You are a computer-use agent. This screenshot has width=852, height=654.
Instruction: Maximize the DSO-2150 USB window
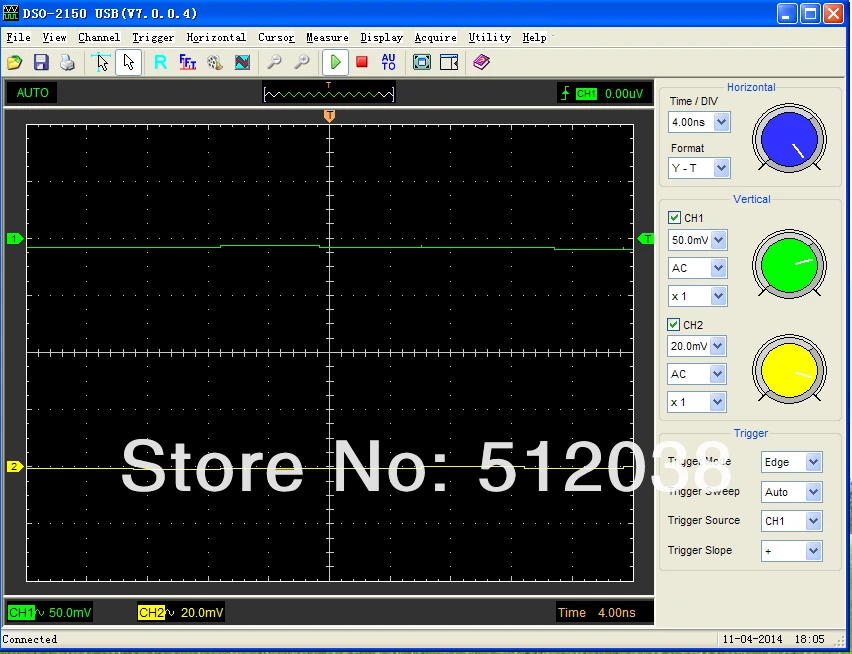coord(810,14)
